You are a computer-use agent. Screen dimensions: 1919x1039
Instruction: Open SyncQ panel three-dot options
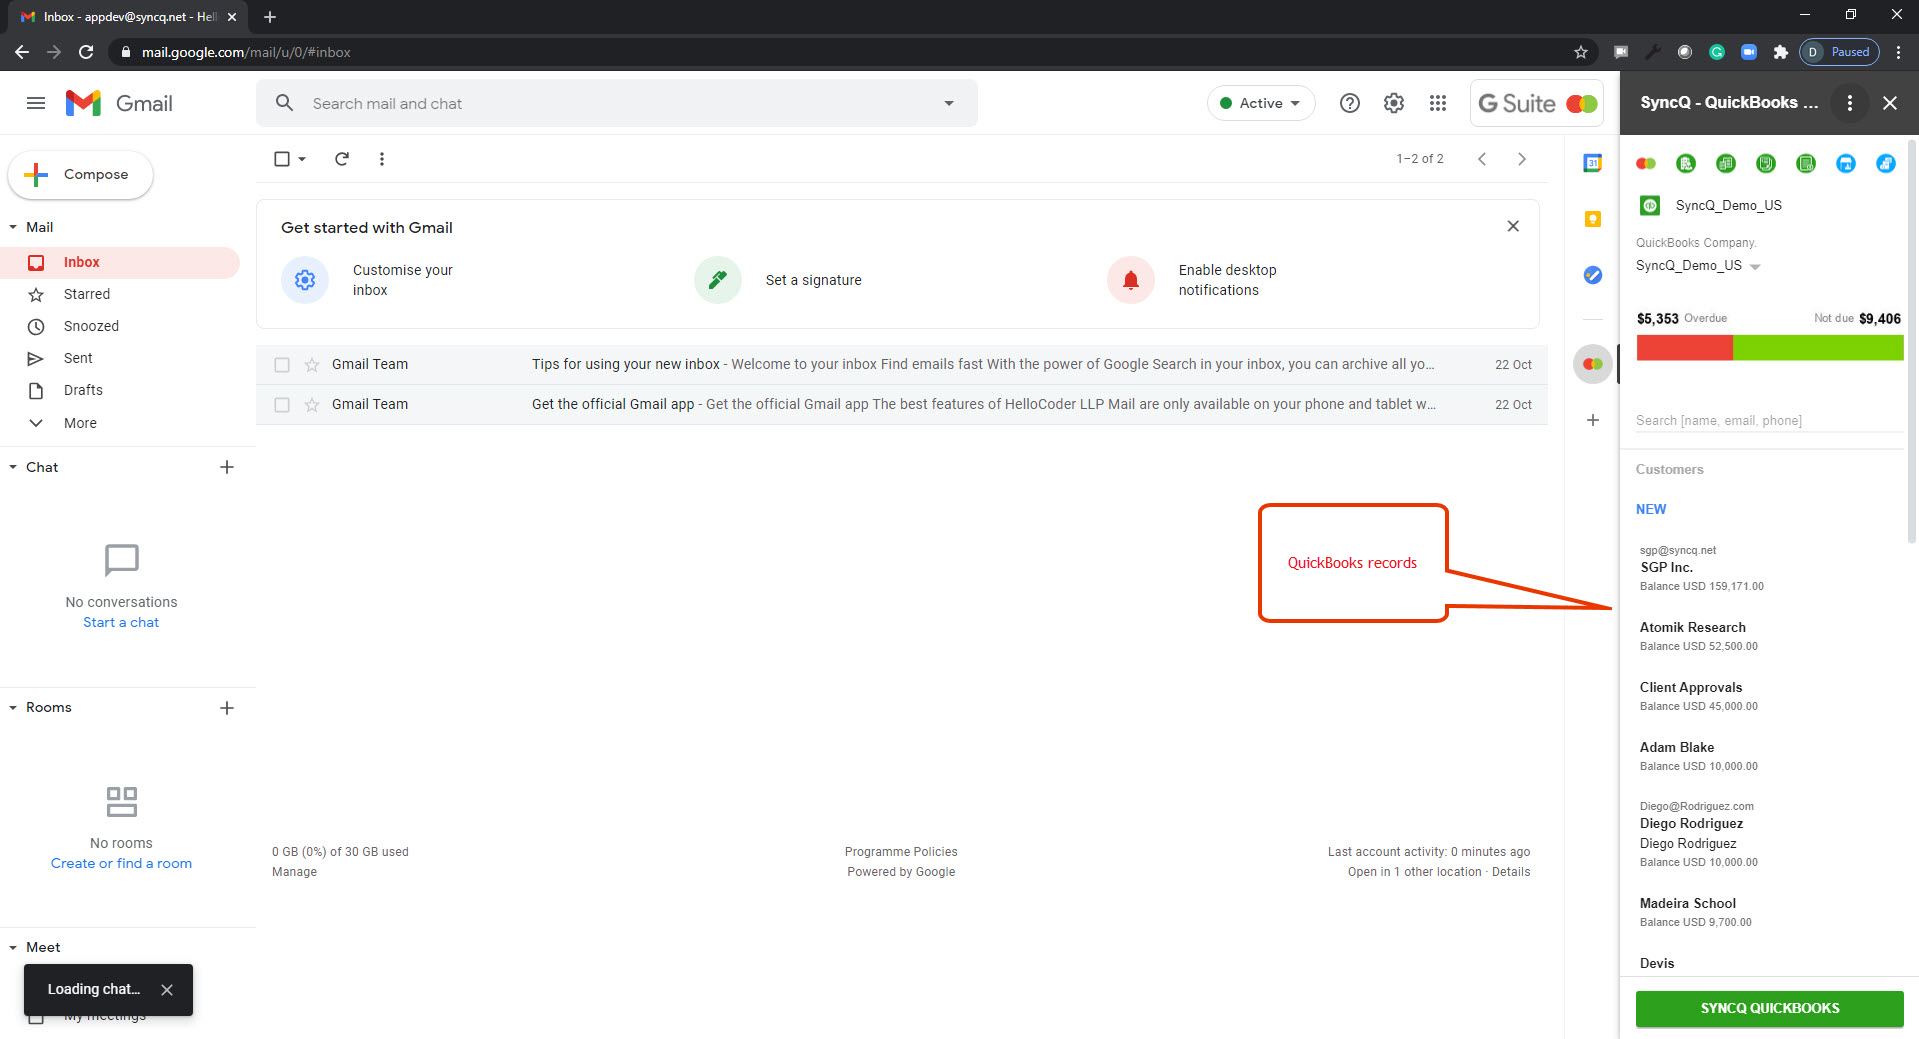tap(1850, 103)
